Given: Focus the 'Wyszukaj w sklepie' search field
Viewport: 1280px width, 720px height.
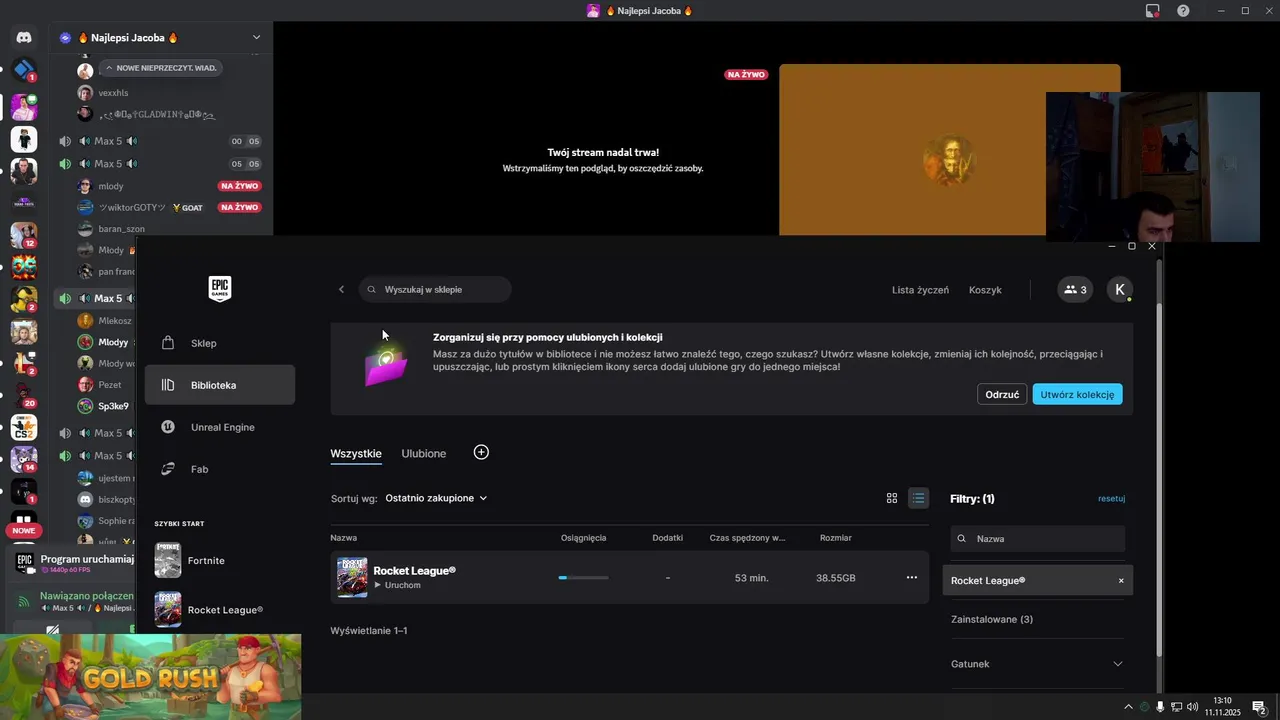Looking at the screenshot, I should 435,289.
